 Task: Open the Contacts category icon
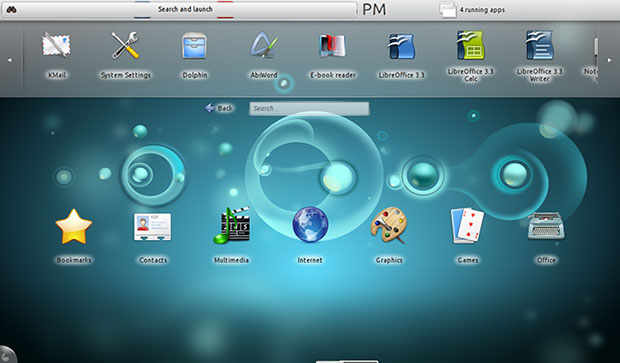(x=152, y=227)
